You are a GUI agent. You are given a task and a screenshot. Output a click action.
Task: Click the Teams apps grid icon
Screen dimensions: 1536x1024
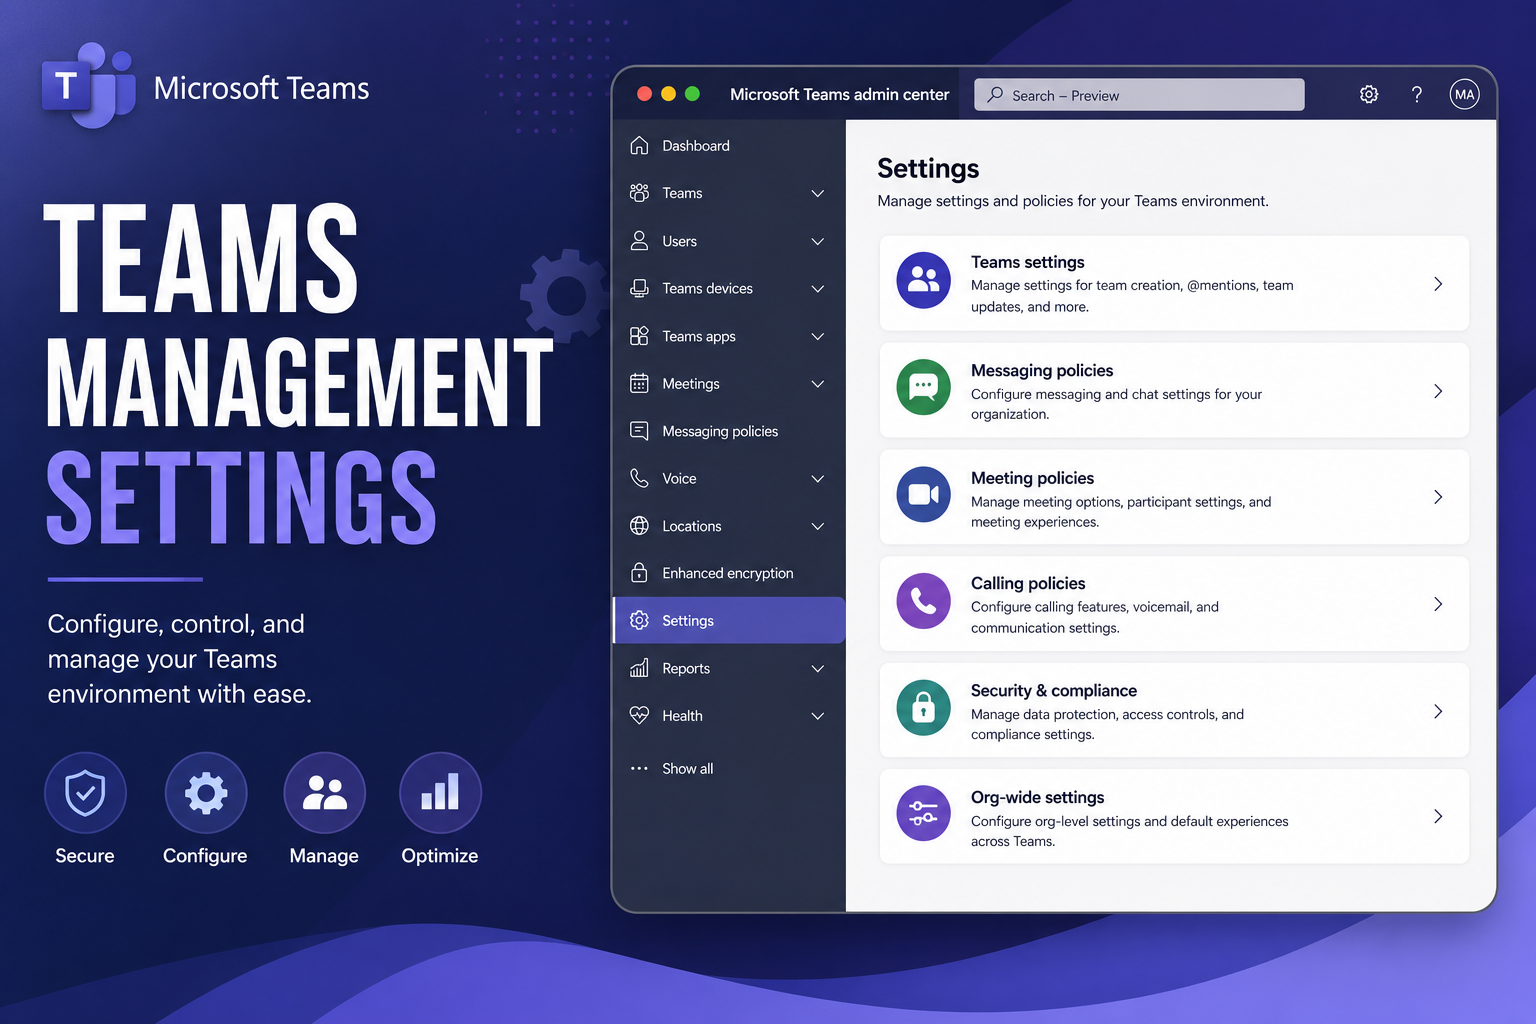pos(639,336)
